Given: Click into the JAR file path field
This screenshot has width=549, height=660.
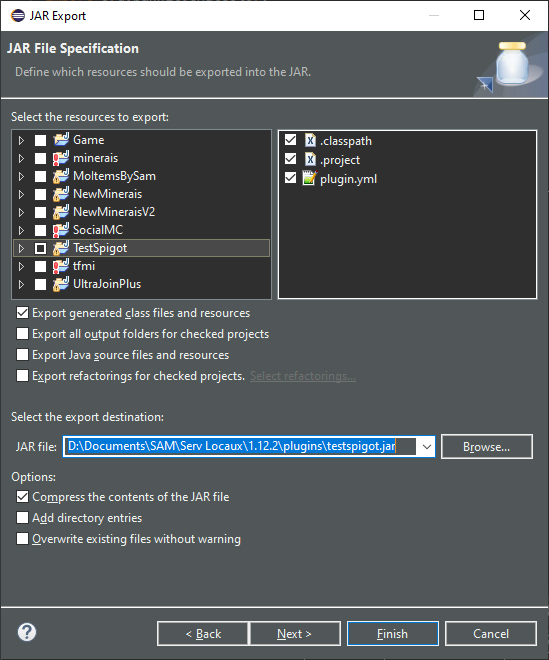Looking at the screenshot, I should 240,447.
